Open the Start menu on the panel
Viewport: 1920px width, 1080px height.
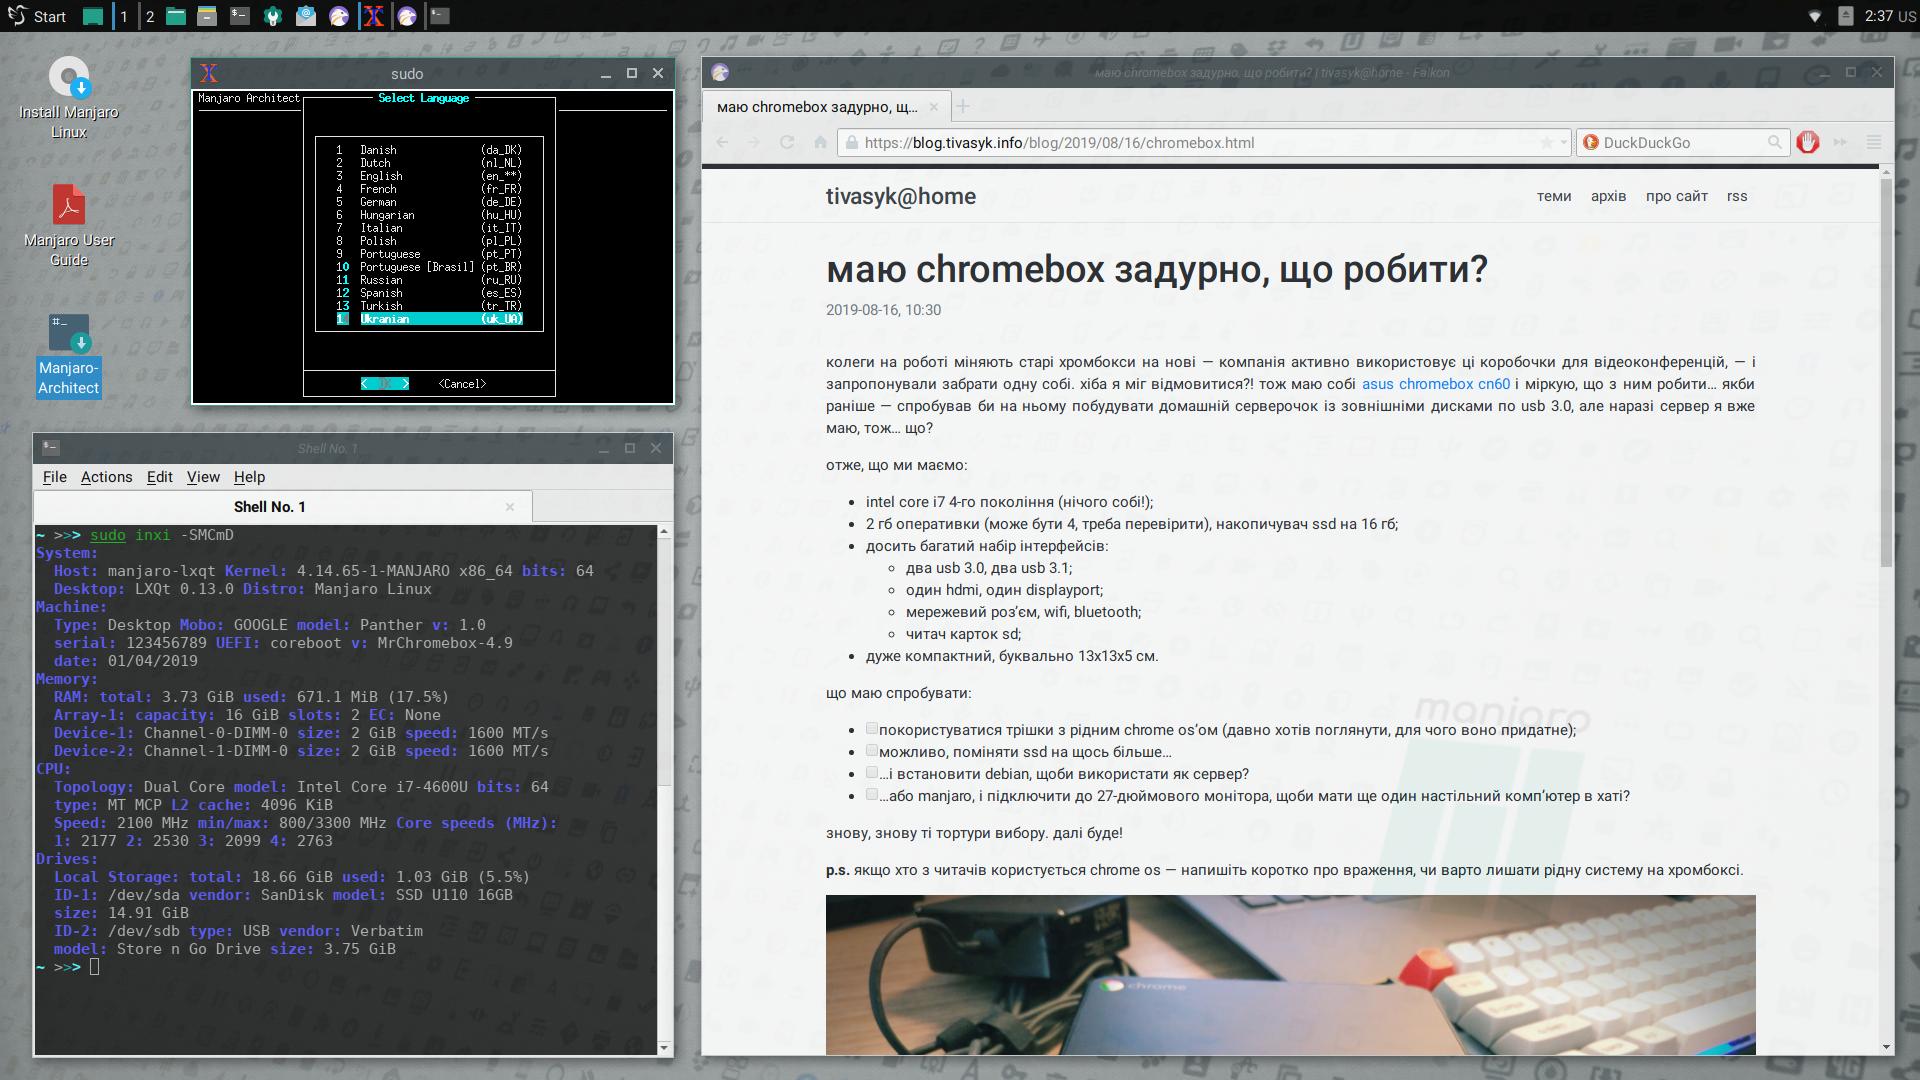pos(36,16)
